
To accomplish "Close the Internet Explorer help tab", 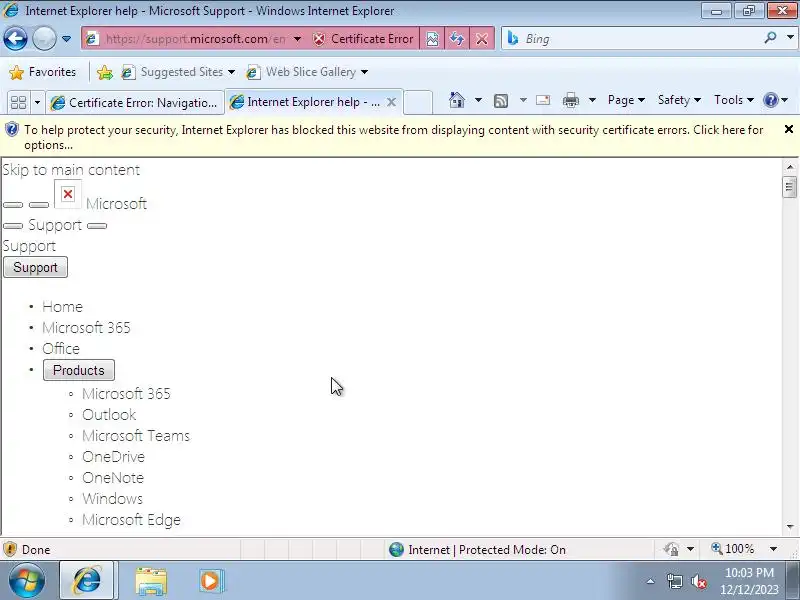I will click(391, 102).
